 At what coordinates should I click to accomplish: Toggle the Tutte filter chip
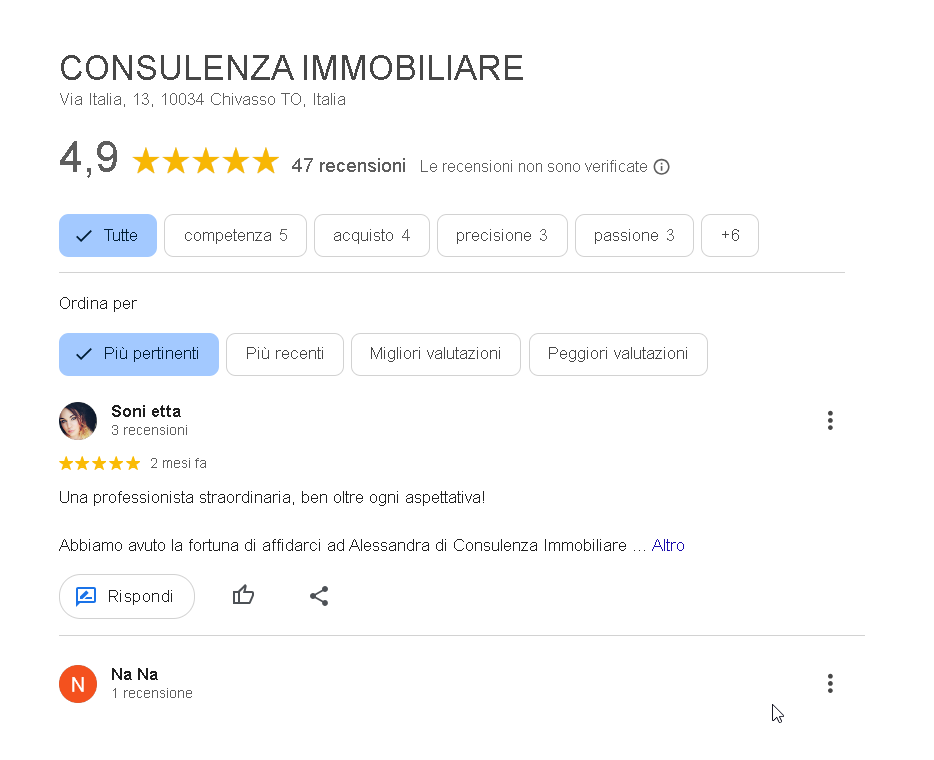pyautogui.click(x=107, y=235)
